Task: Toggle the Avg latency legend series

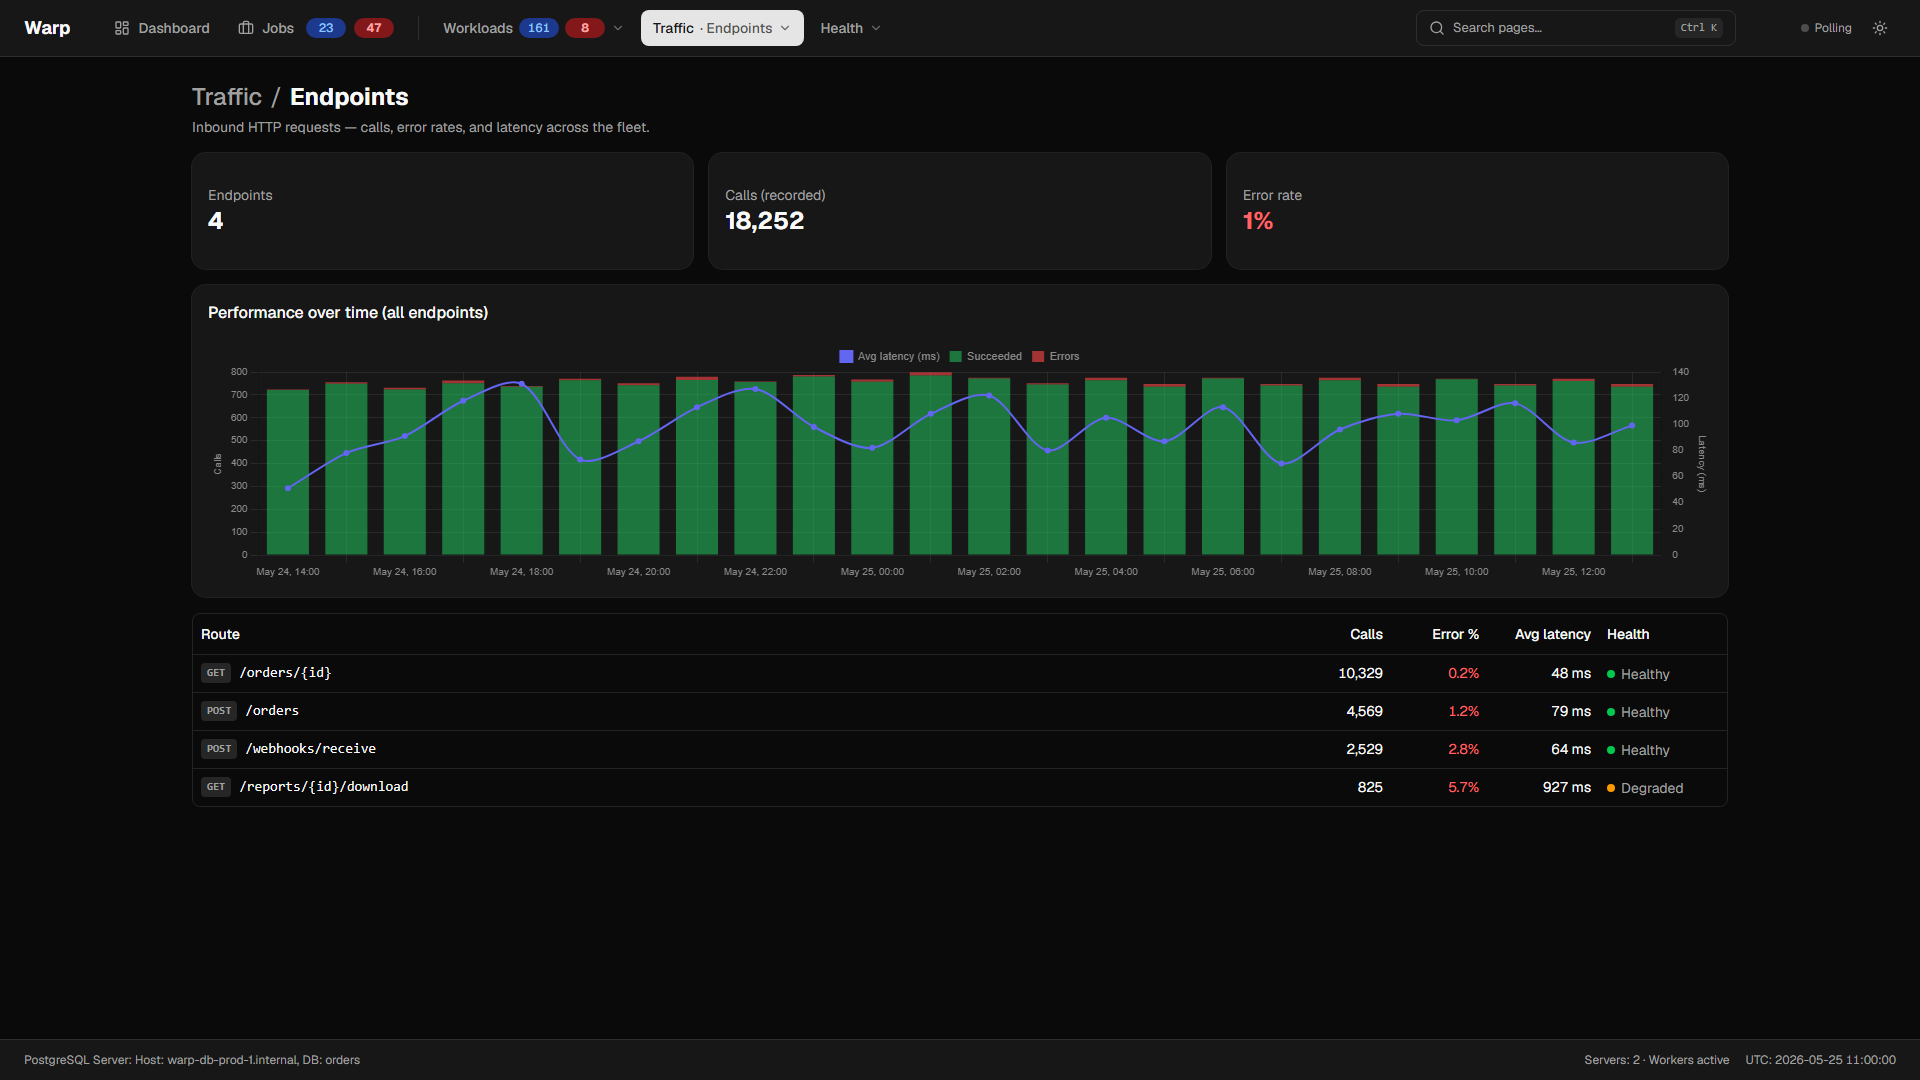Action: tap(889, 357)
